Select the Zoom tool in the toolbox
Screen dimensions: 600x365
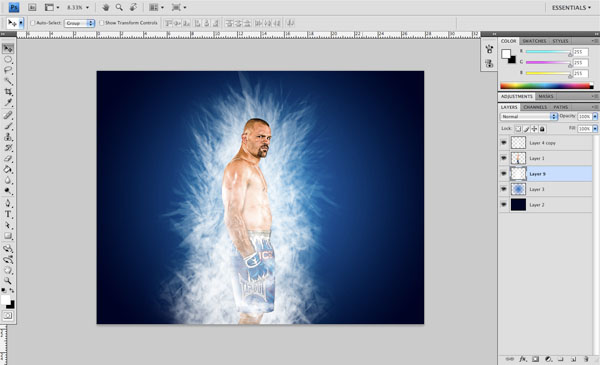pyautogui.click(x=8, y=281)
